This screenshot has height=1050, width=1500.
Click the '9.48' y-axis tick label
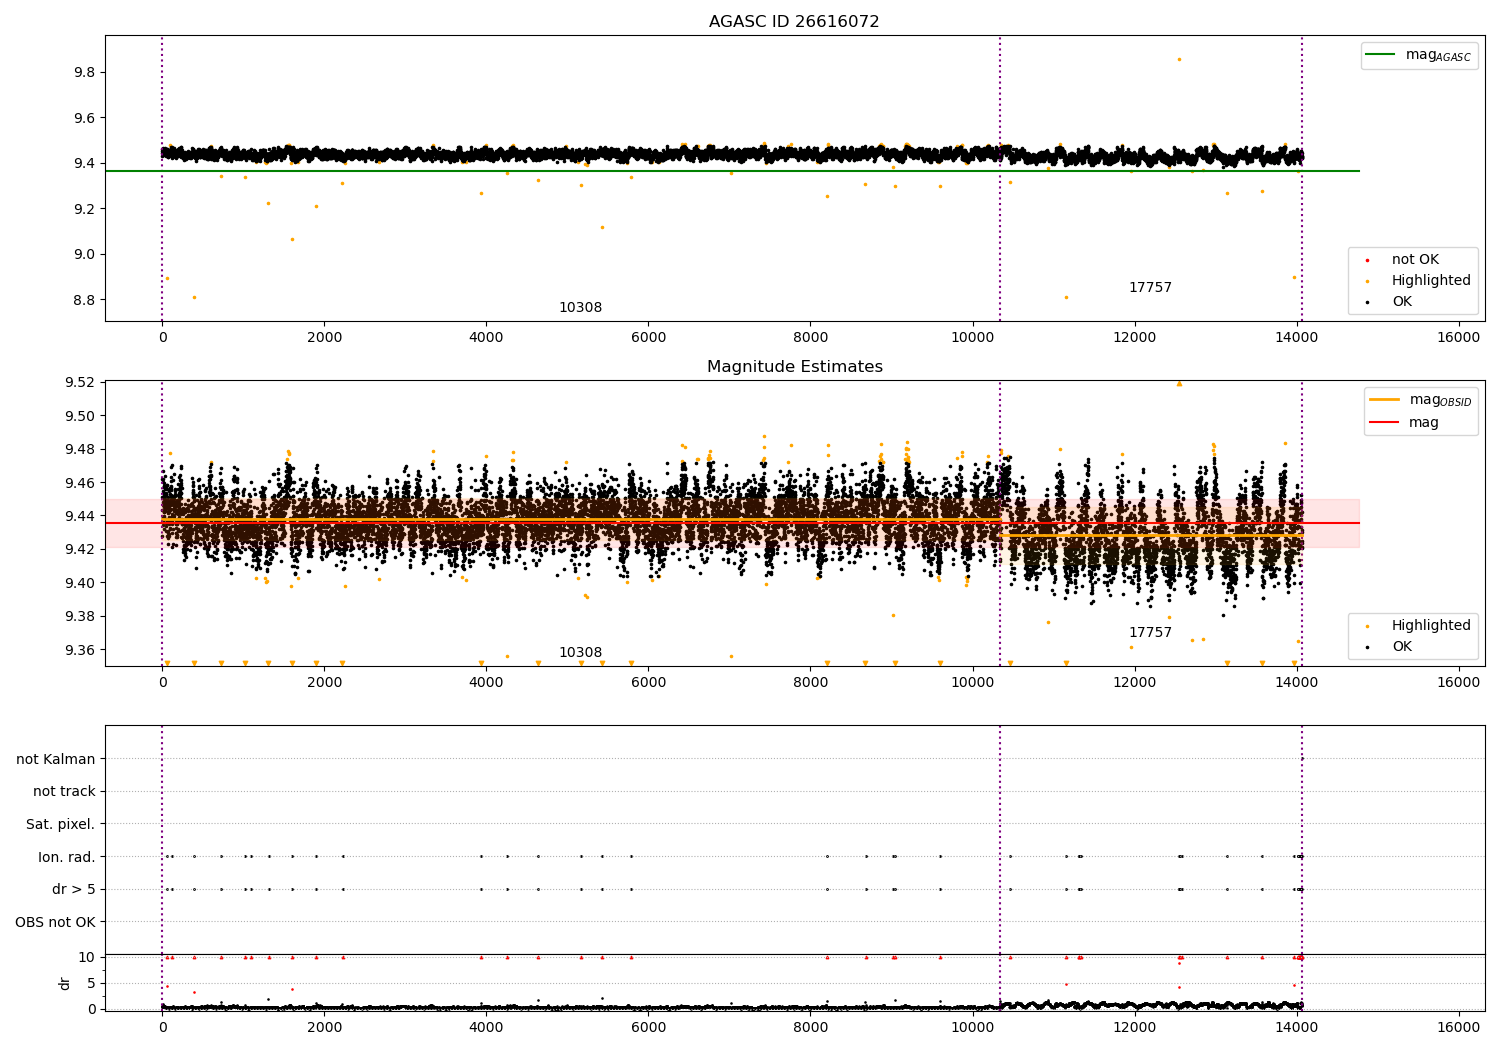coord(80,449)
